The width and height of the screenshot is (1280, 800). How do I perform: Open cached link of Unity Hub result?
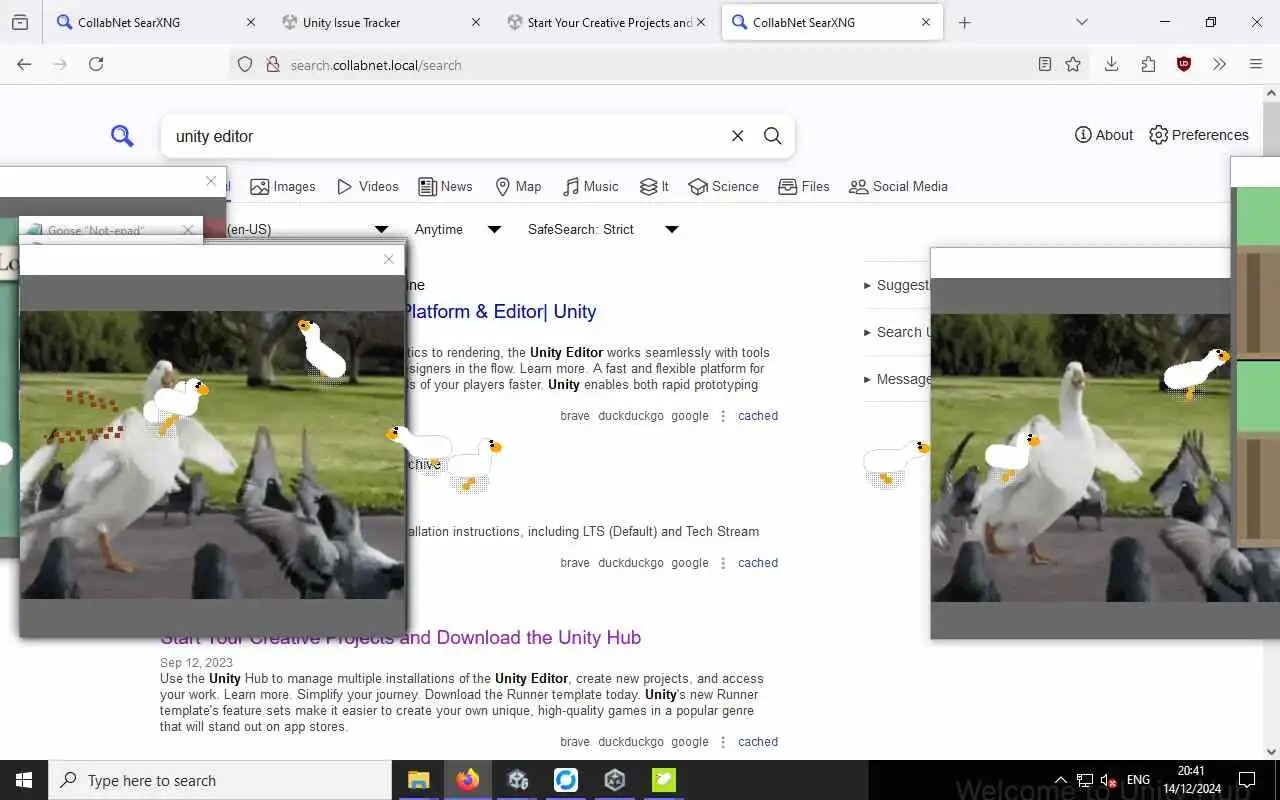[758, 742]
